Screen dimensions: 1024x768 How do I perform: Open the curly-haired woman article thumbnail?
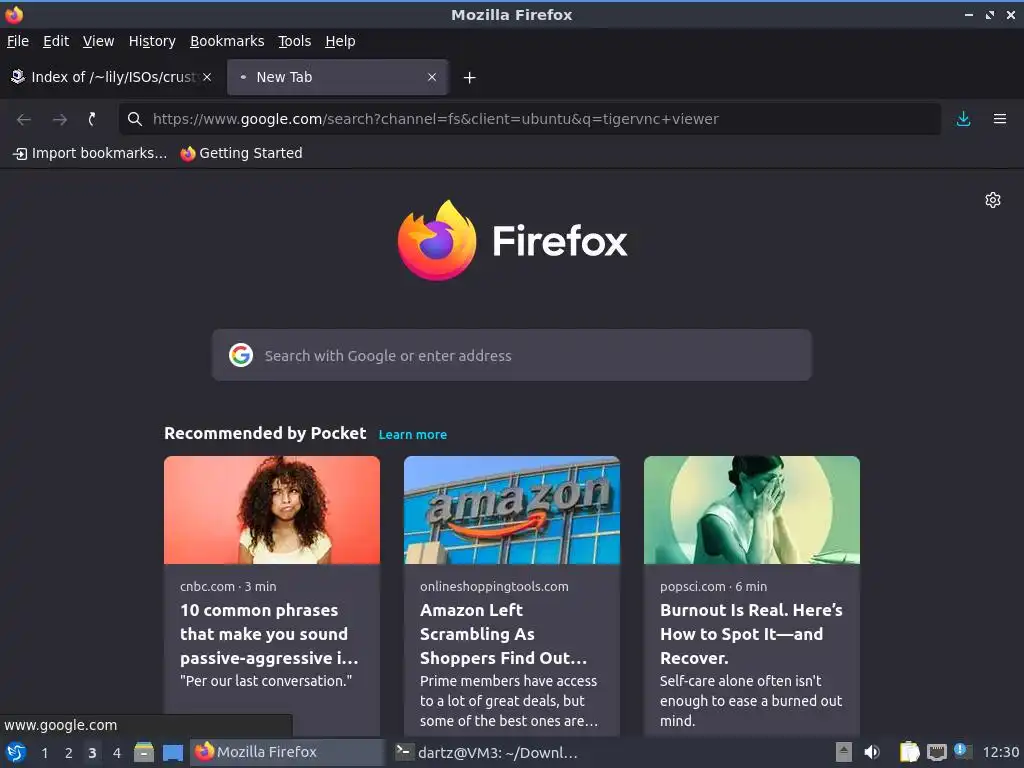tap(272, 510)
